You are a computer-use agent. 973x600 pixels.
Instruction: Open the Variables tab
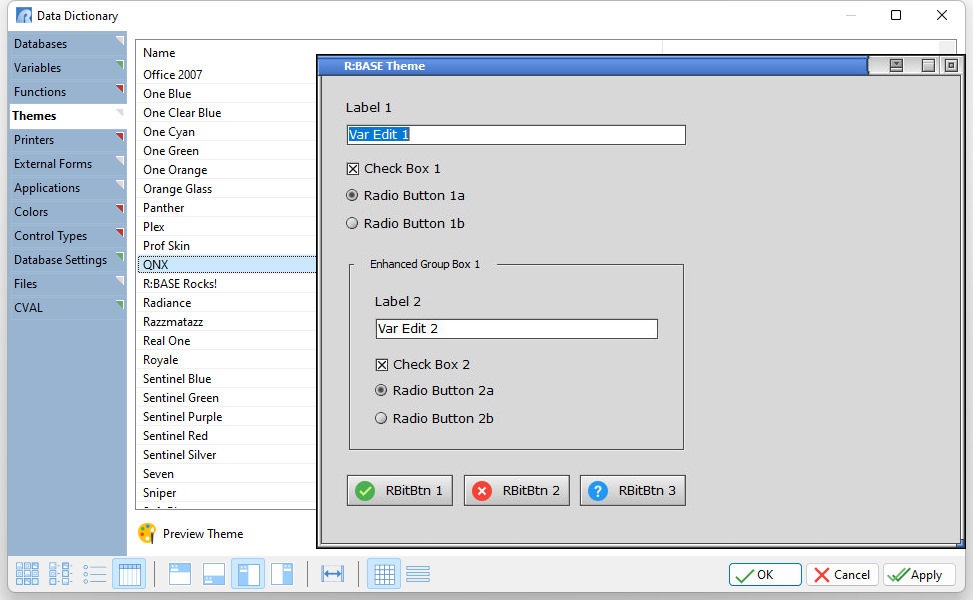pos(68,68)
